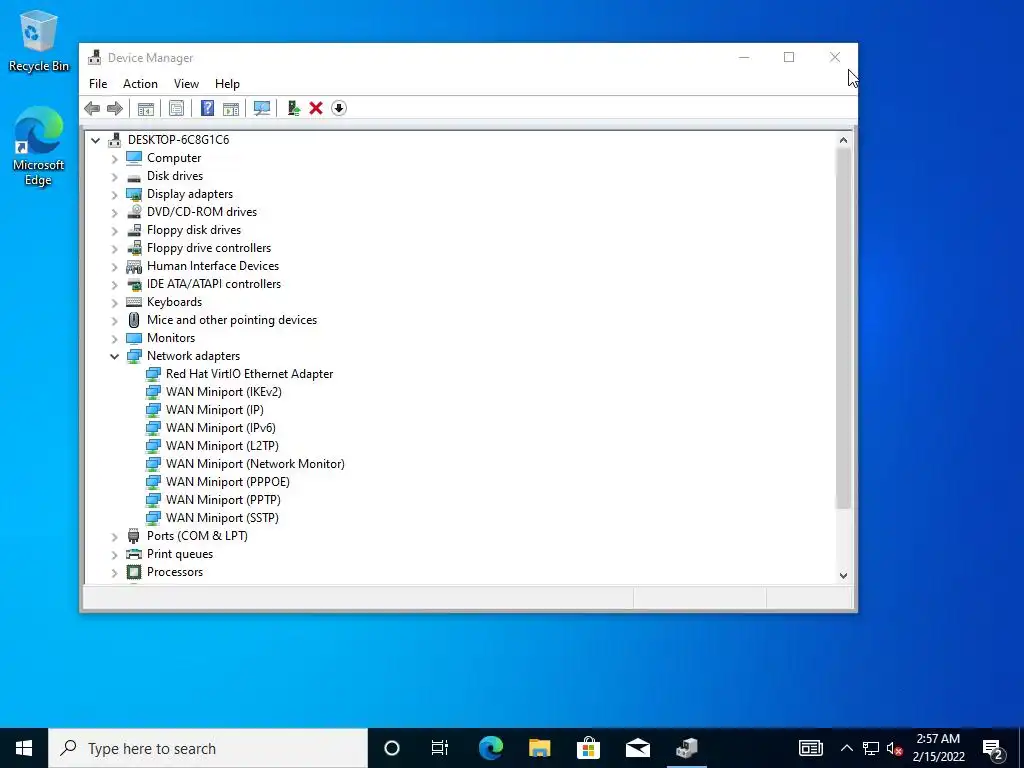Image resolution: width=1024 pixels, height=768 pixels.
Task: Show hidden tray icons chevron
Action: click(846, 748)
